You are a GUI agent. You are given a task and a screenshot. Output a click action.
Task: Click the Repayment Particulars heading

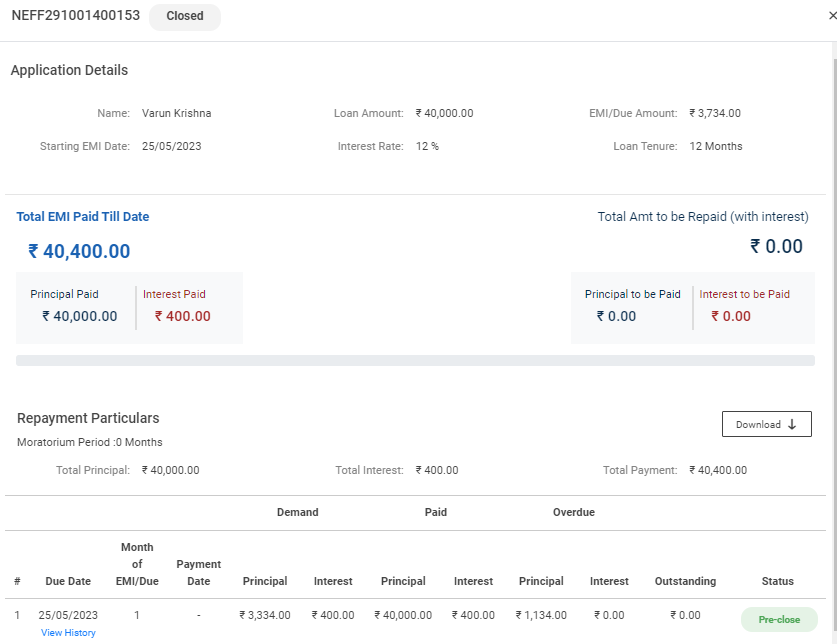[x=88, y=418]
